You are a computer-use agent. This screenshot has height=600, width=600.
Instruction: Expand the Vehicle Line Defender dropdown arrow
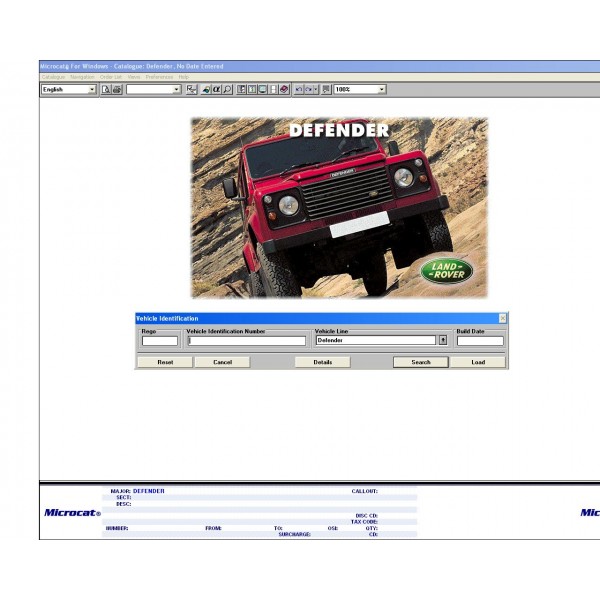[x=443, y=340]
